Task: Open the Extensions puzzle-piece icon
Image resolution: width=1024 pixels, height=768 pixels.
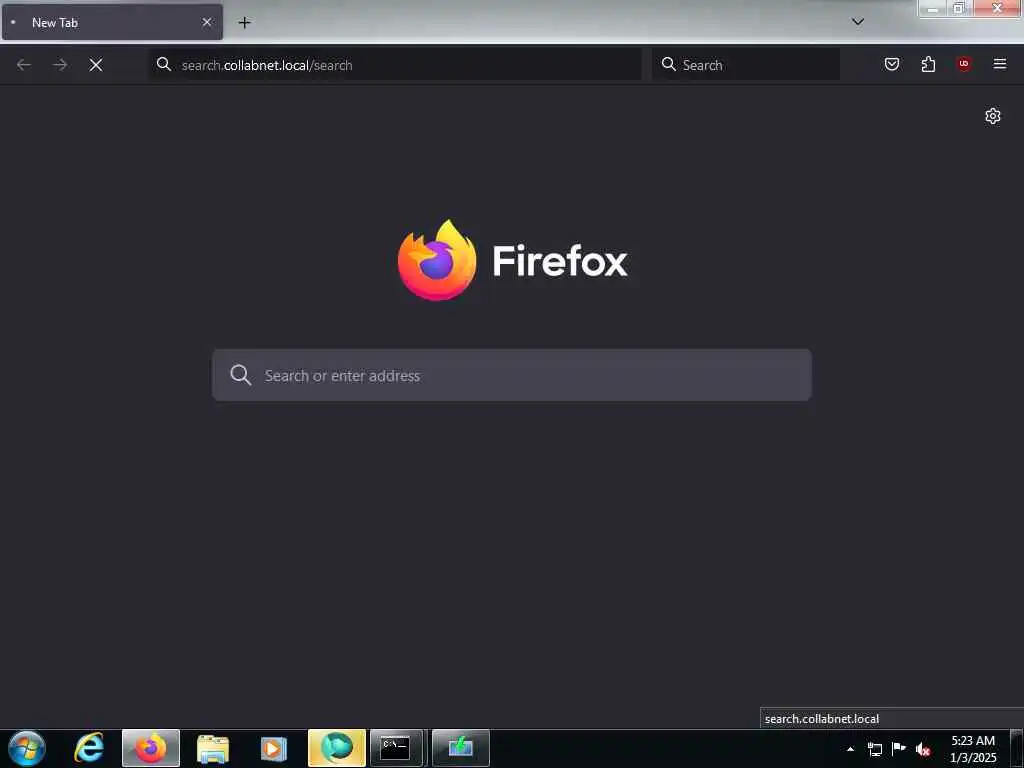Action: [x=928, y=64]
